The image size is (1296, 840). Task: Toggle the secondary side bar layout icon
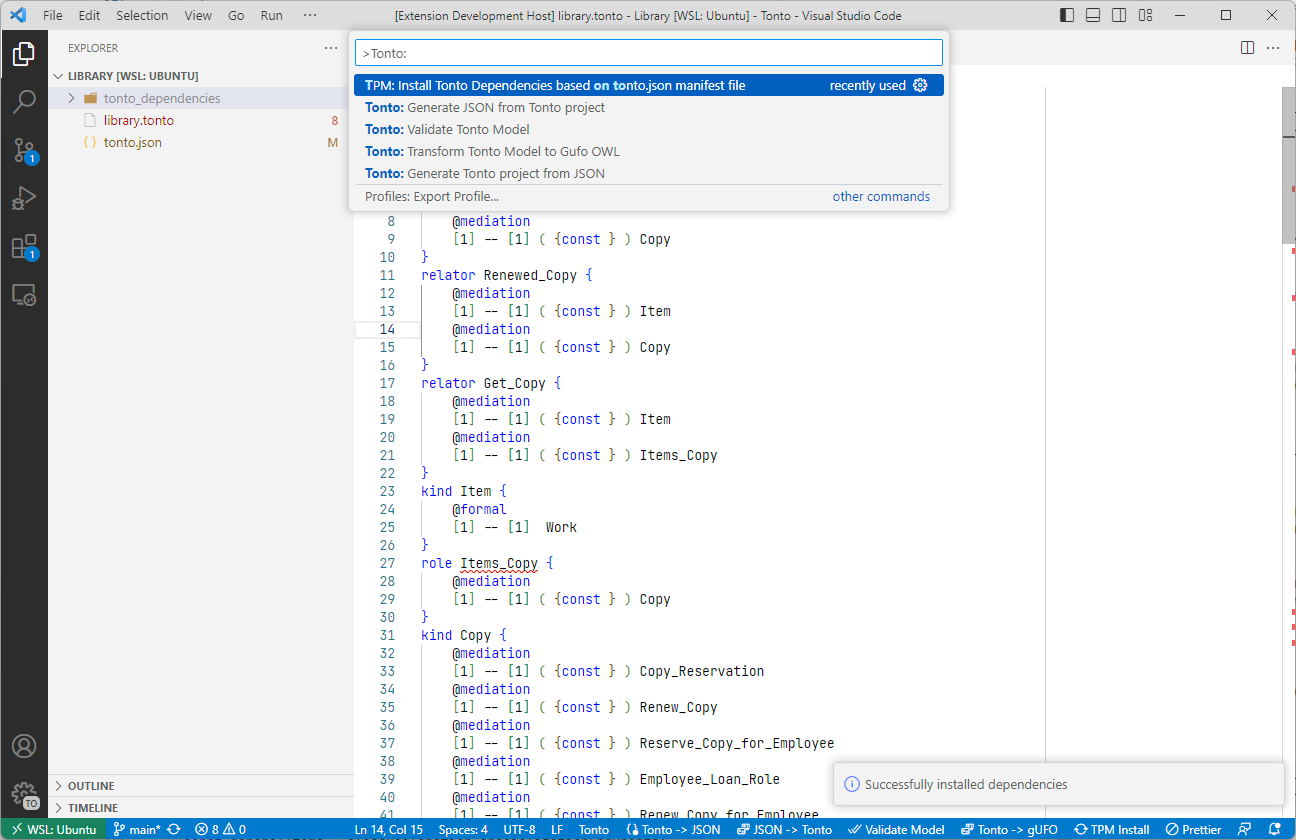click(x=1120, y=15)
